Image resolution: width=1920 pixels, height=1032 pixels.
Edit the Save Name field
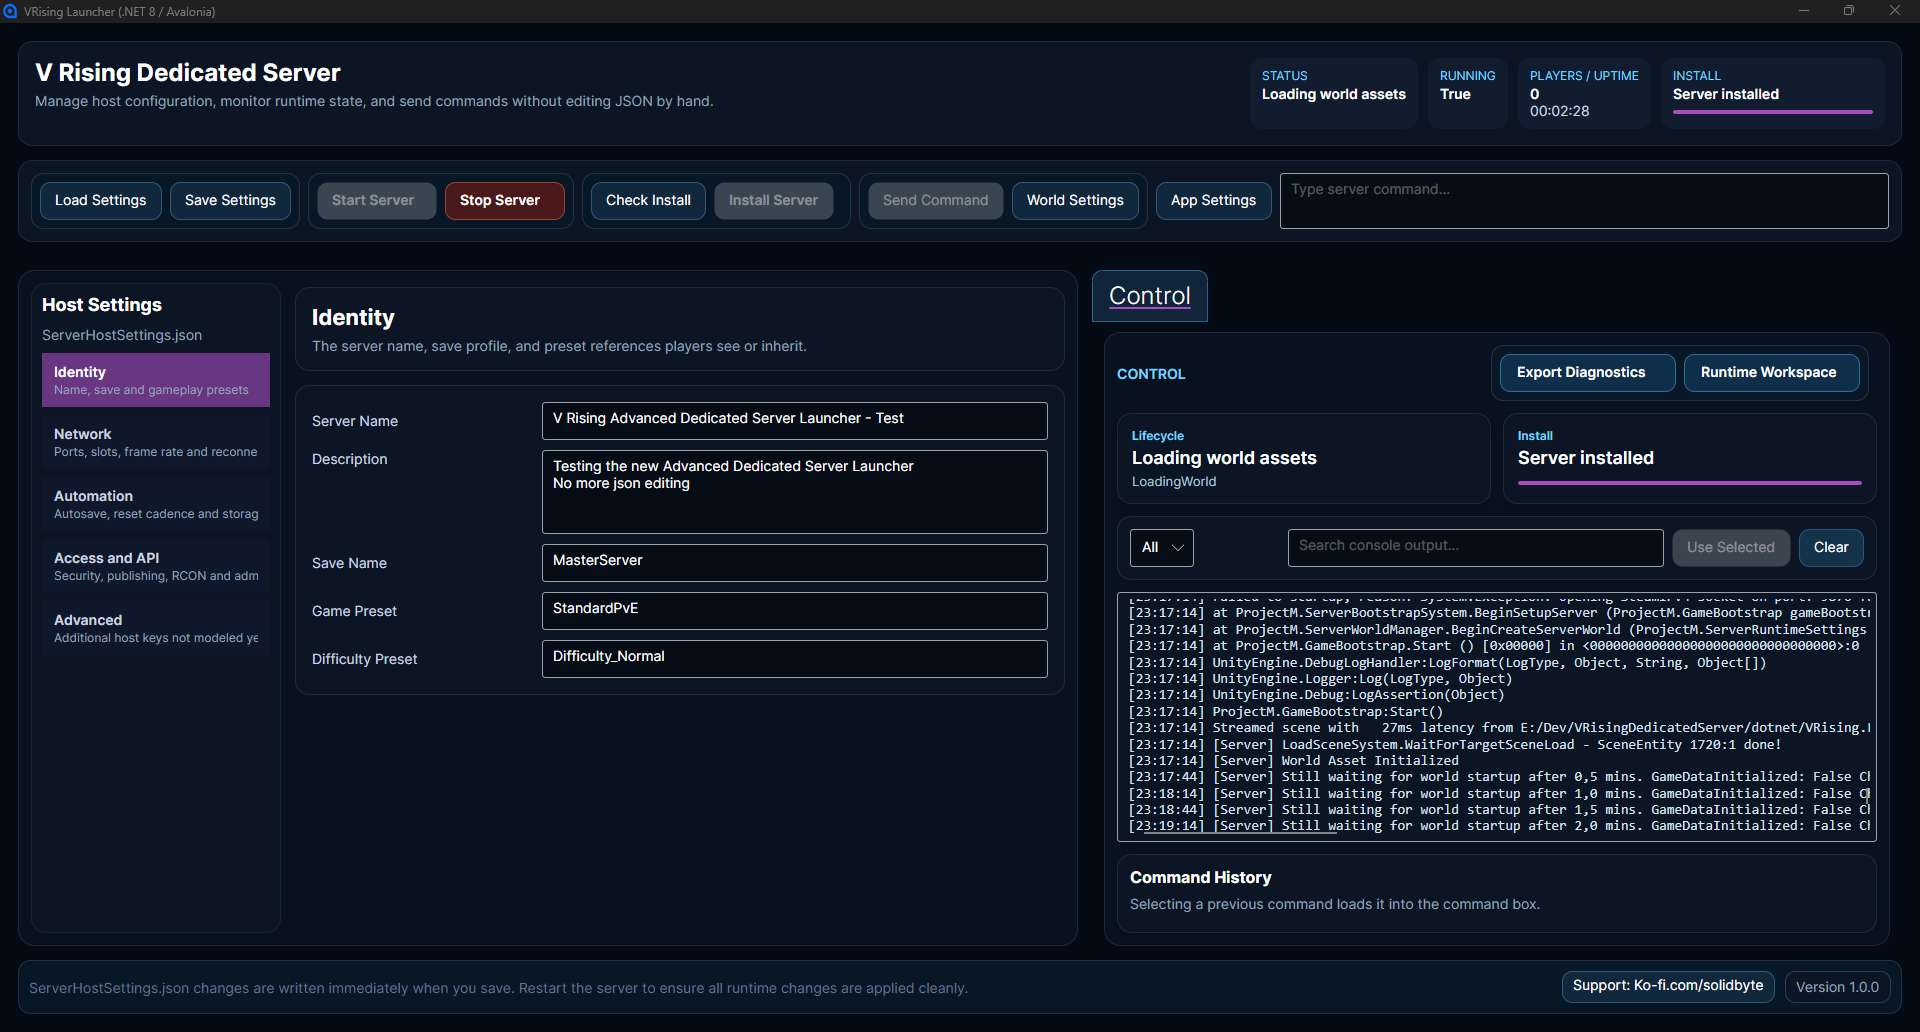coord(795,563)
